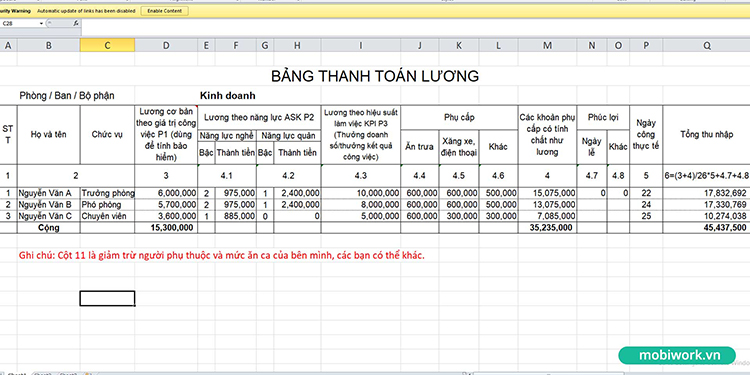The width and height of the screenshot is (750, 375).
Task: Select column H header
Action: point(297,45)
